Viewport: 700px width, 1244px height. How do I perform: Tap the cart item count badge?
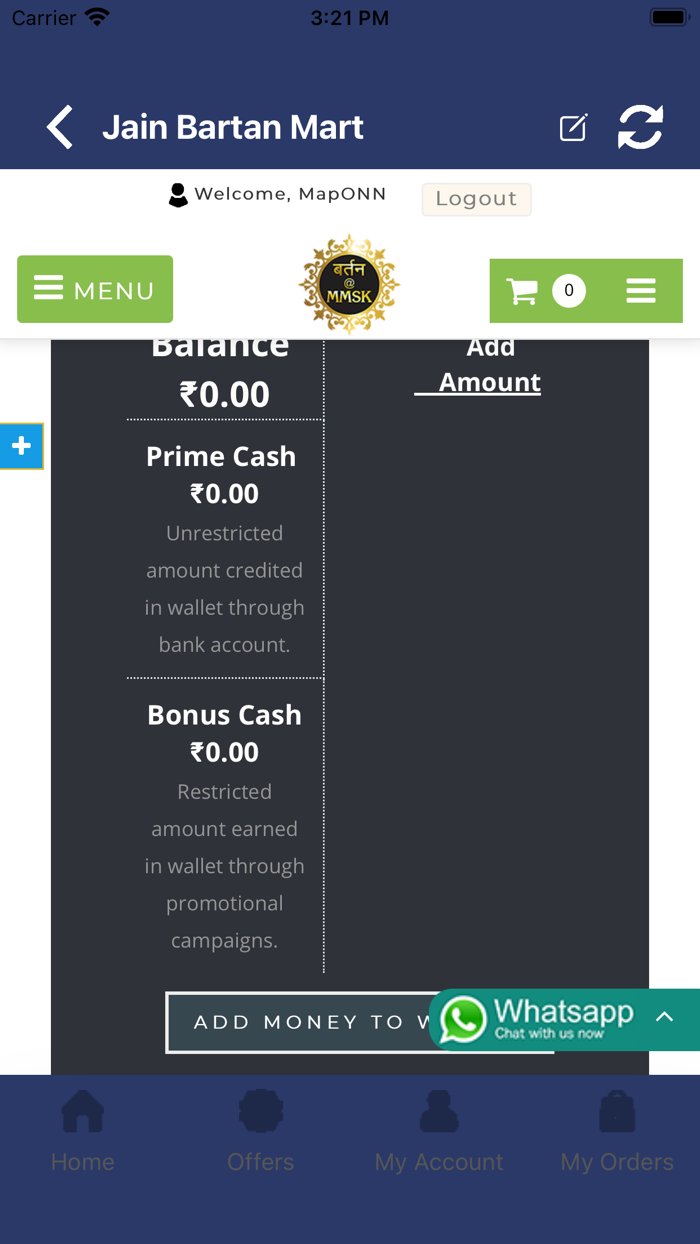tap(569, 291)
